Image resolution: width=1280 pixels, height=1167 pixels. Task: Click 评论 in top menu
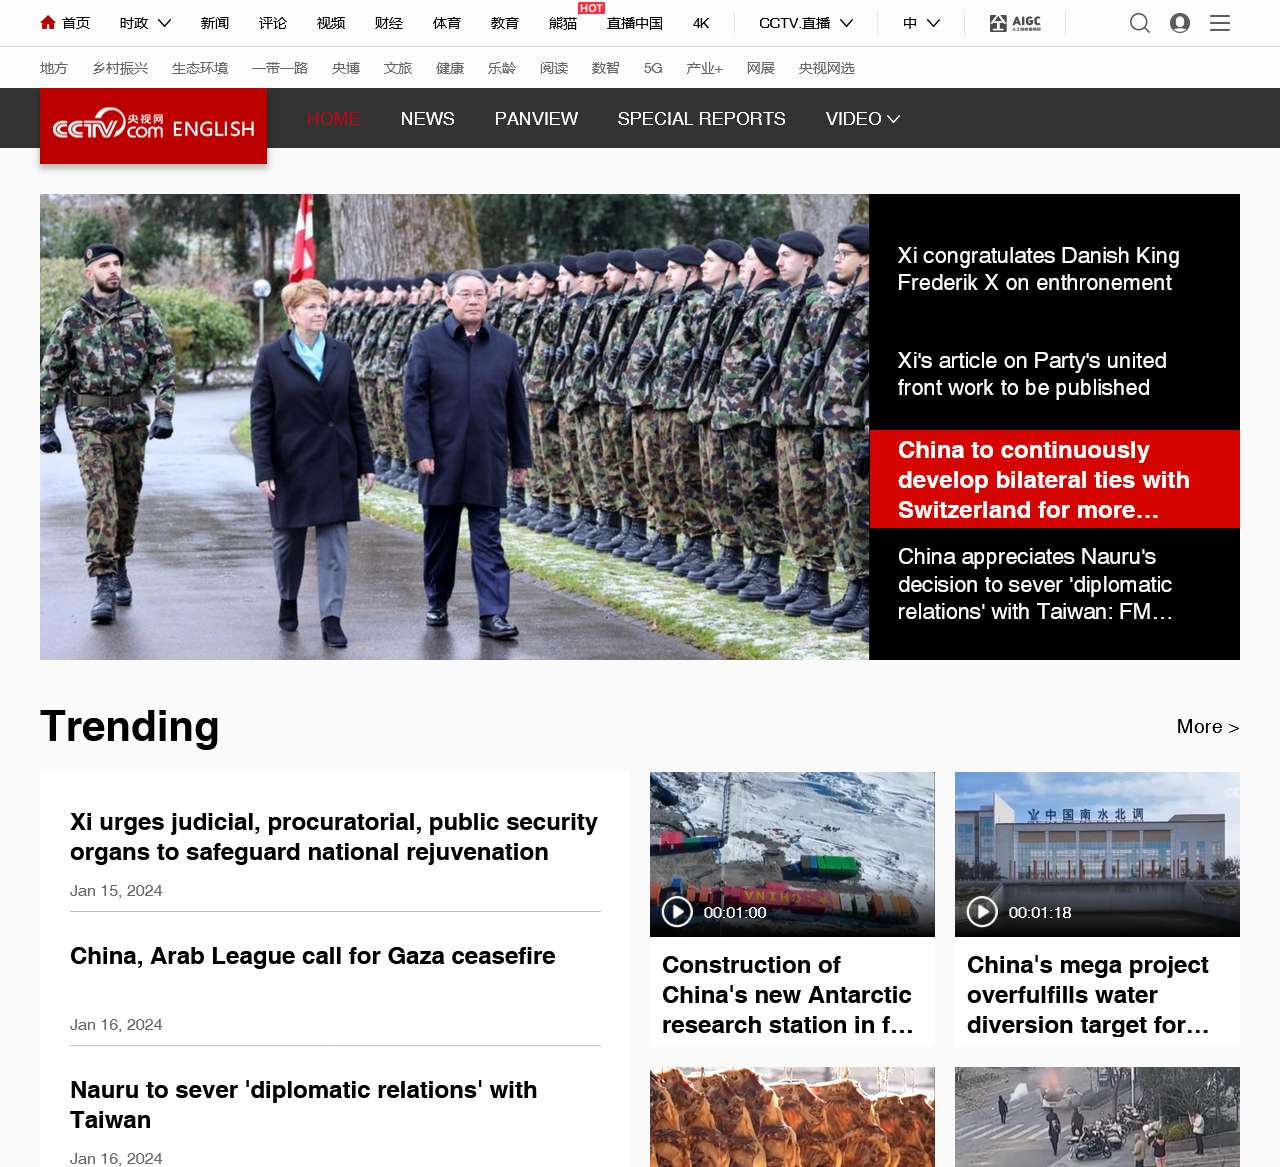[273, 23]
